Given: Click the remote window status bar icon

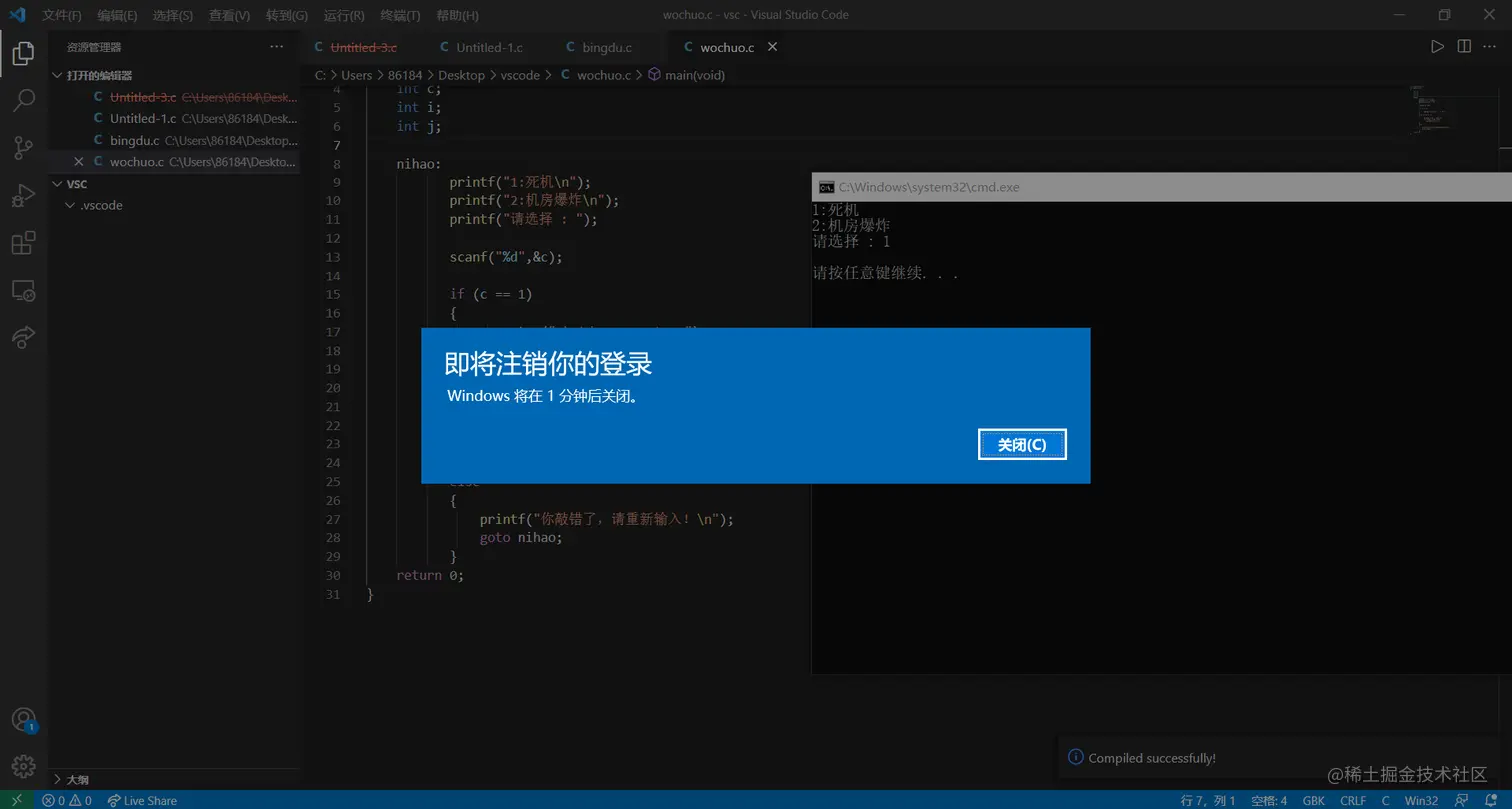Looking at the screenshot, I should coord(17,800).
